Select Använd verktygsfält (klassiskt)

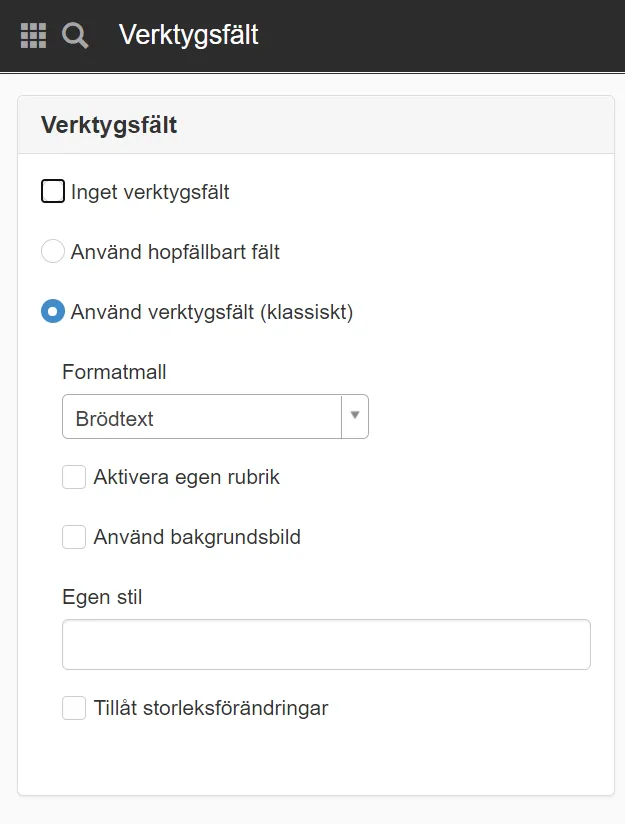[x=52, y=311]
